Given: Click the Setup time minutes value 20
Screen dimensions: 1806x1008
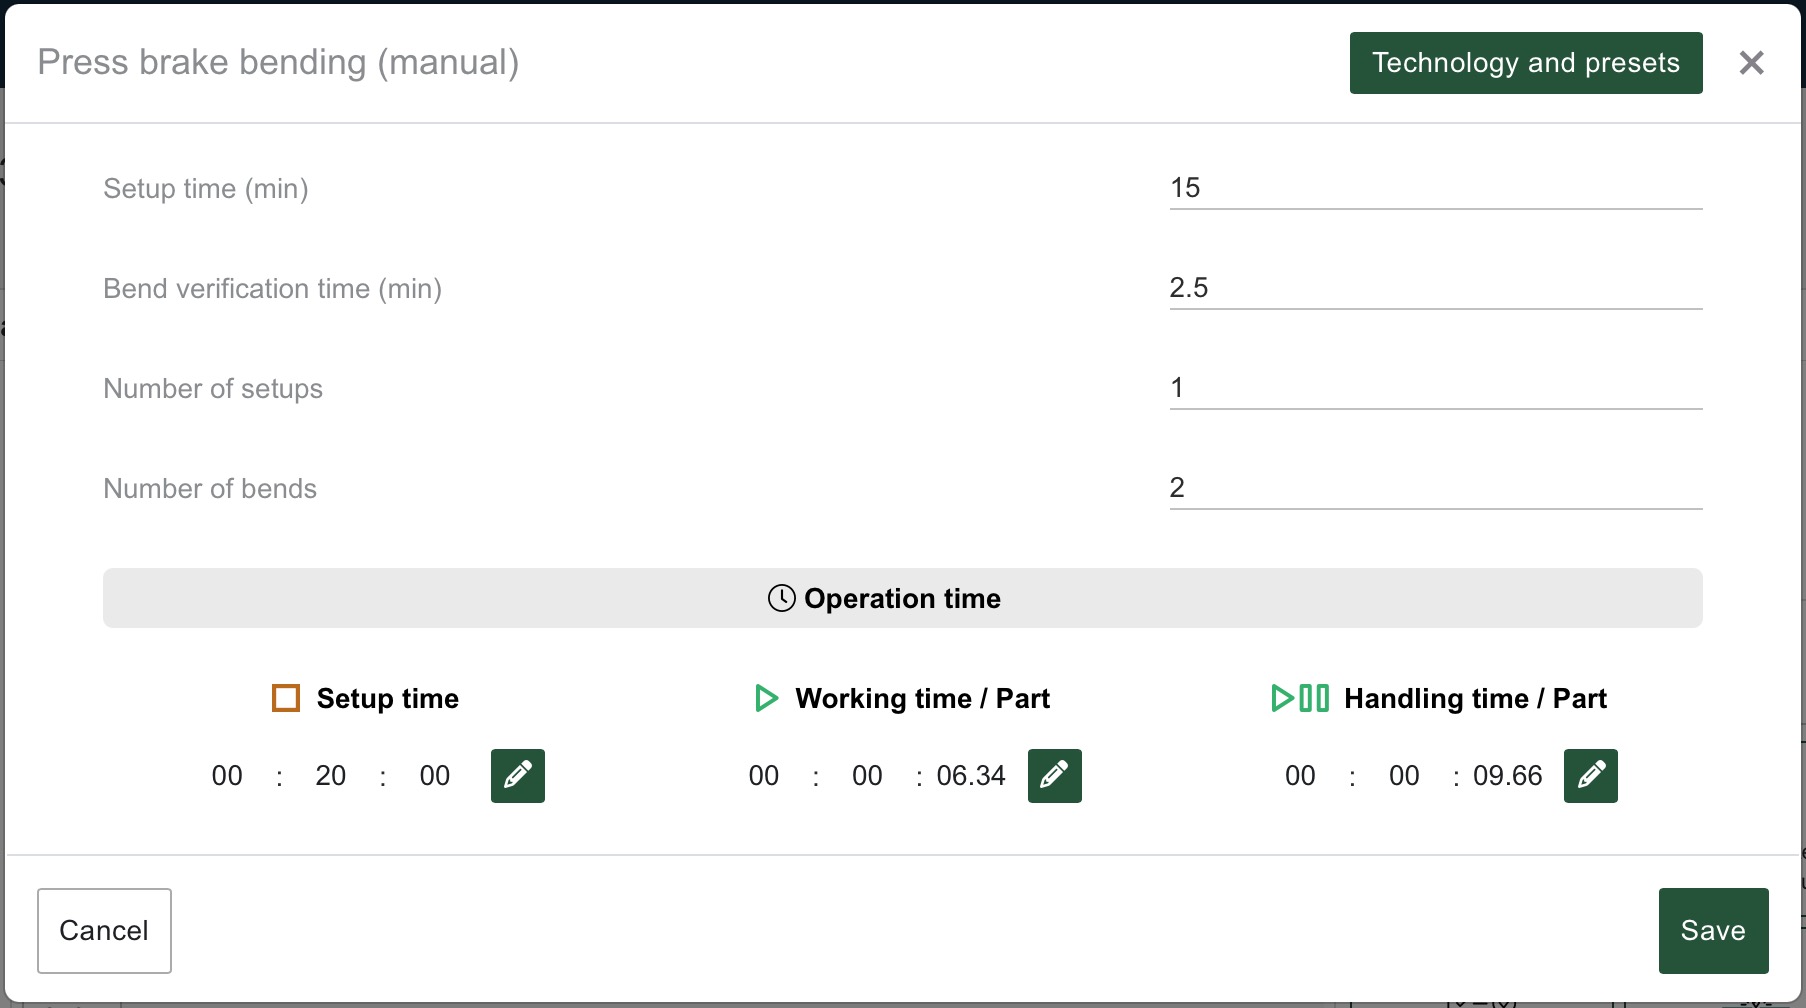Looking at the screenshot, I should 330,776.
